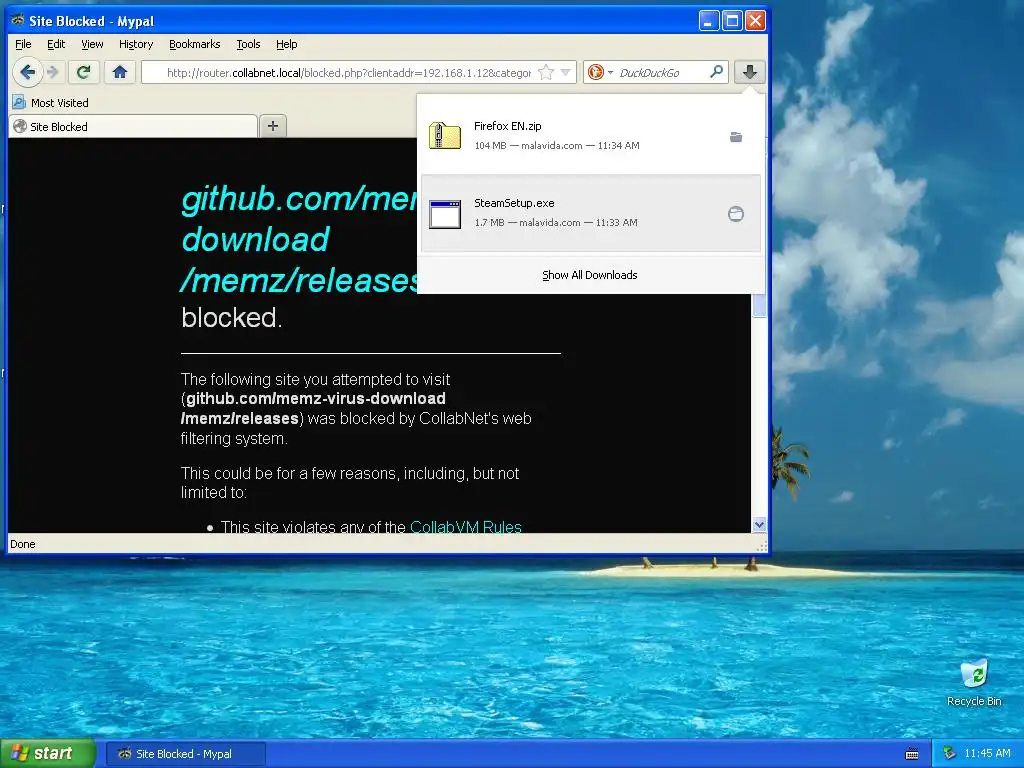Viewport: 1024px width, 768px height.
Task: Open the Most Visited bookmarks folder
Action: click(51, 103)
